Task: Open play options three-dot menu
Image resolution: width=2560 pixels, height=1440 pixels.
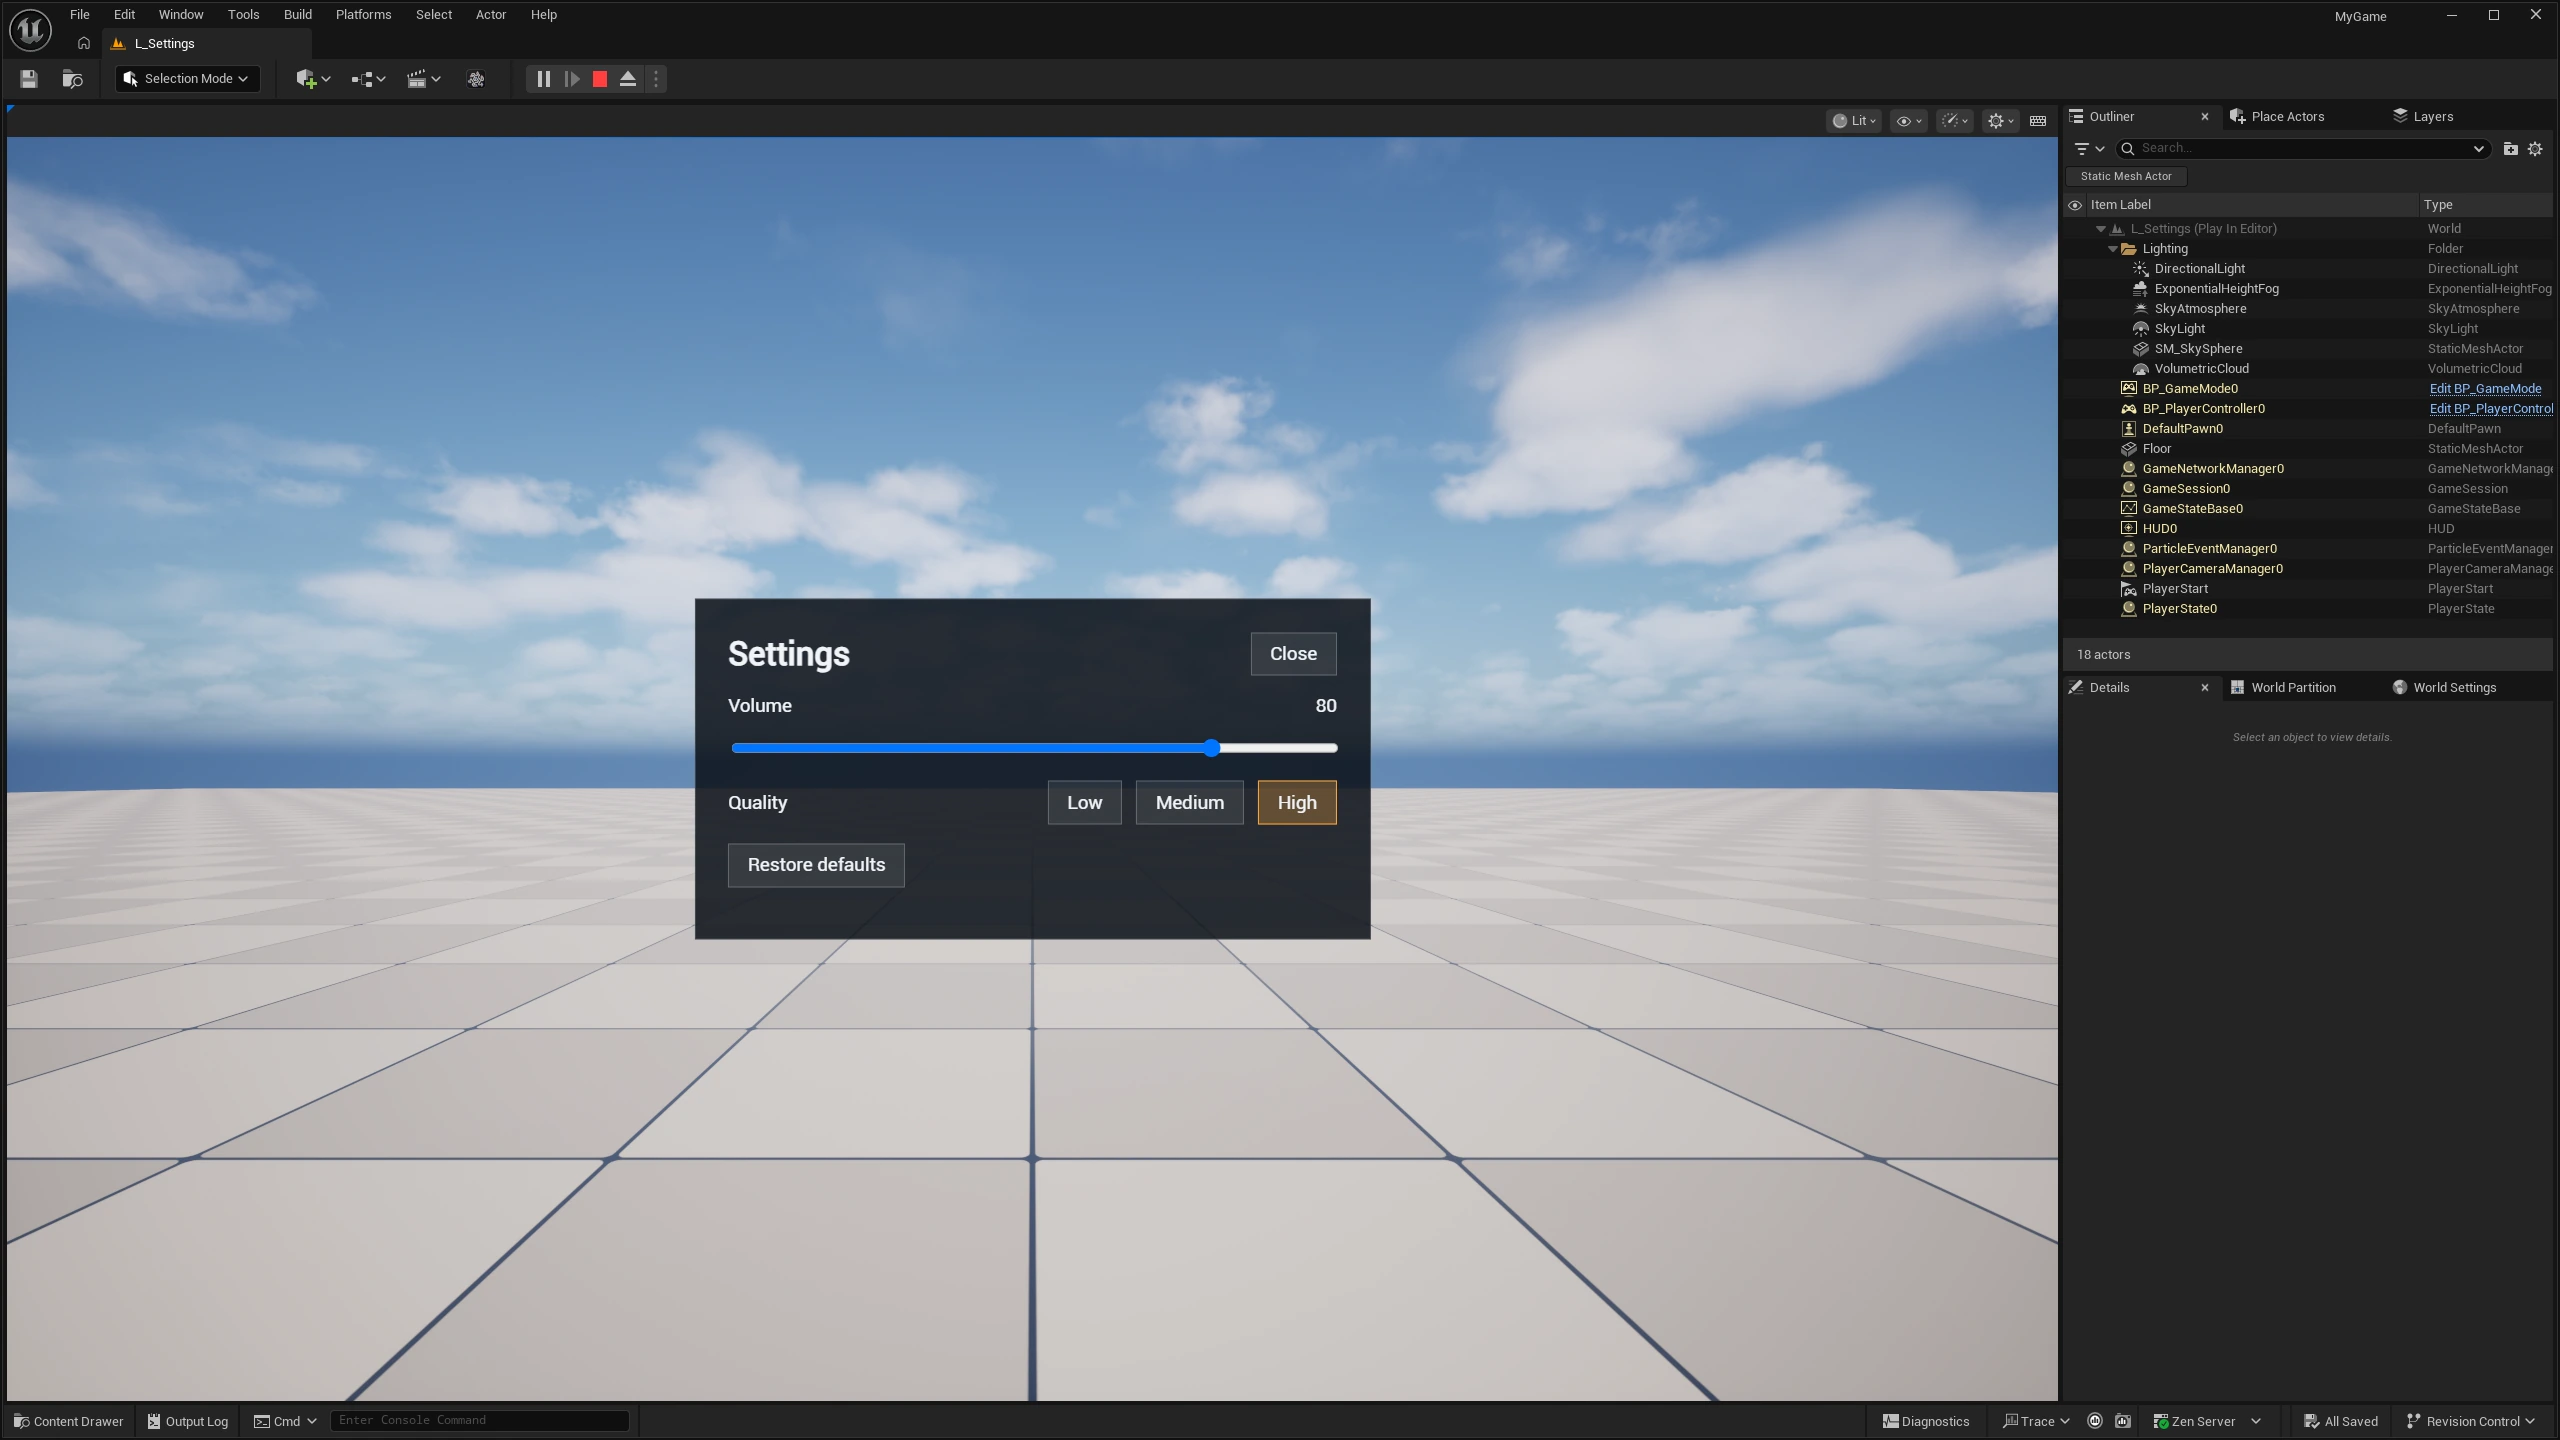Action: (656, 79)
